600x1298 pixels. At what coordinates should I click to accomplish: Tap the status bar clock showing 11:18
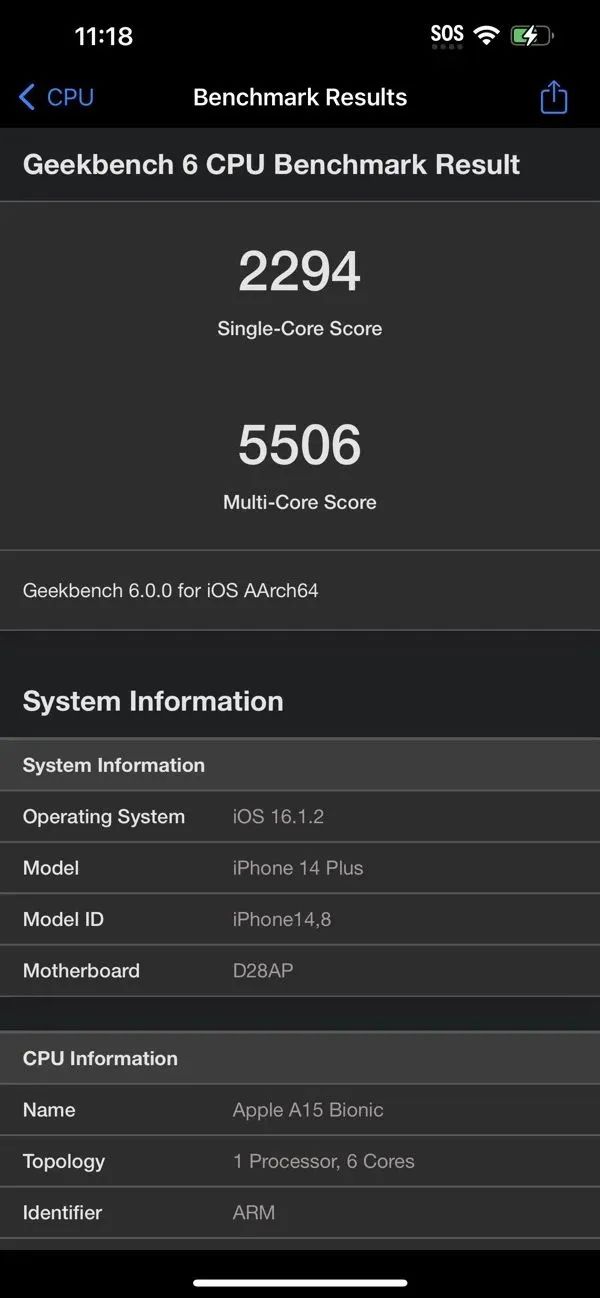click(x=103, y=37)
